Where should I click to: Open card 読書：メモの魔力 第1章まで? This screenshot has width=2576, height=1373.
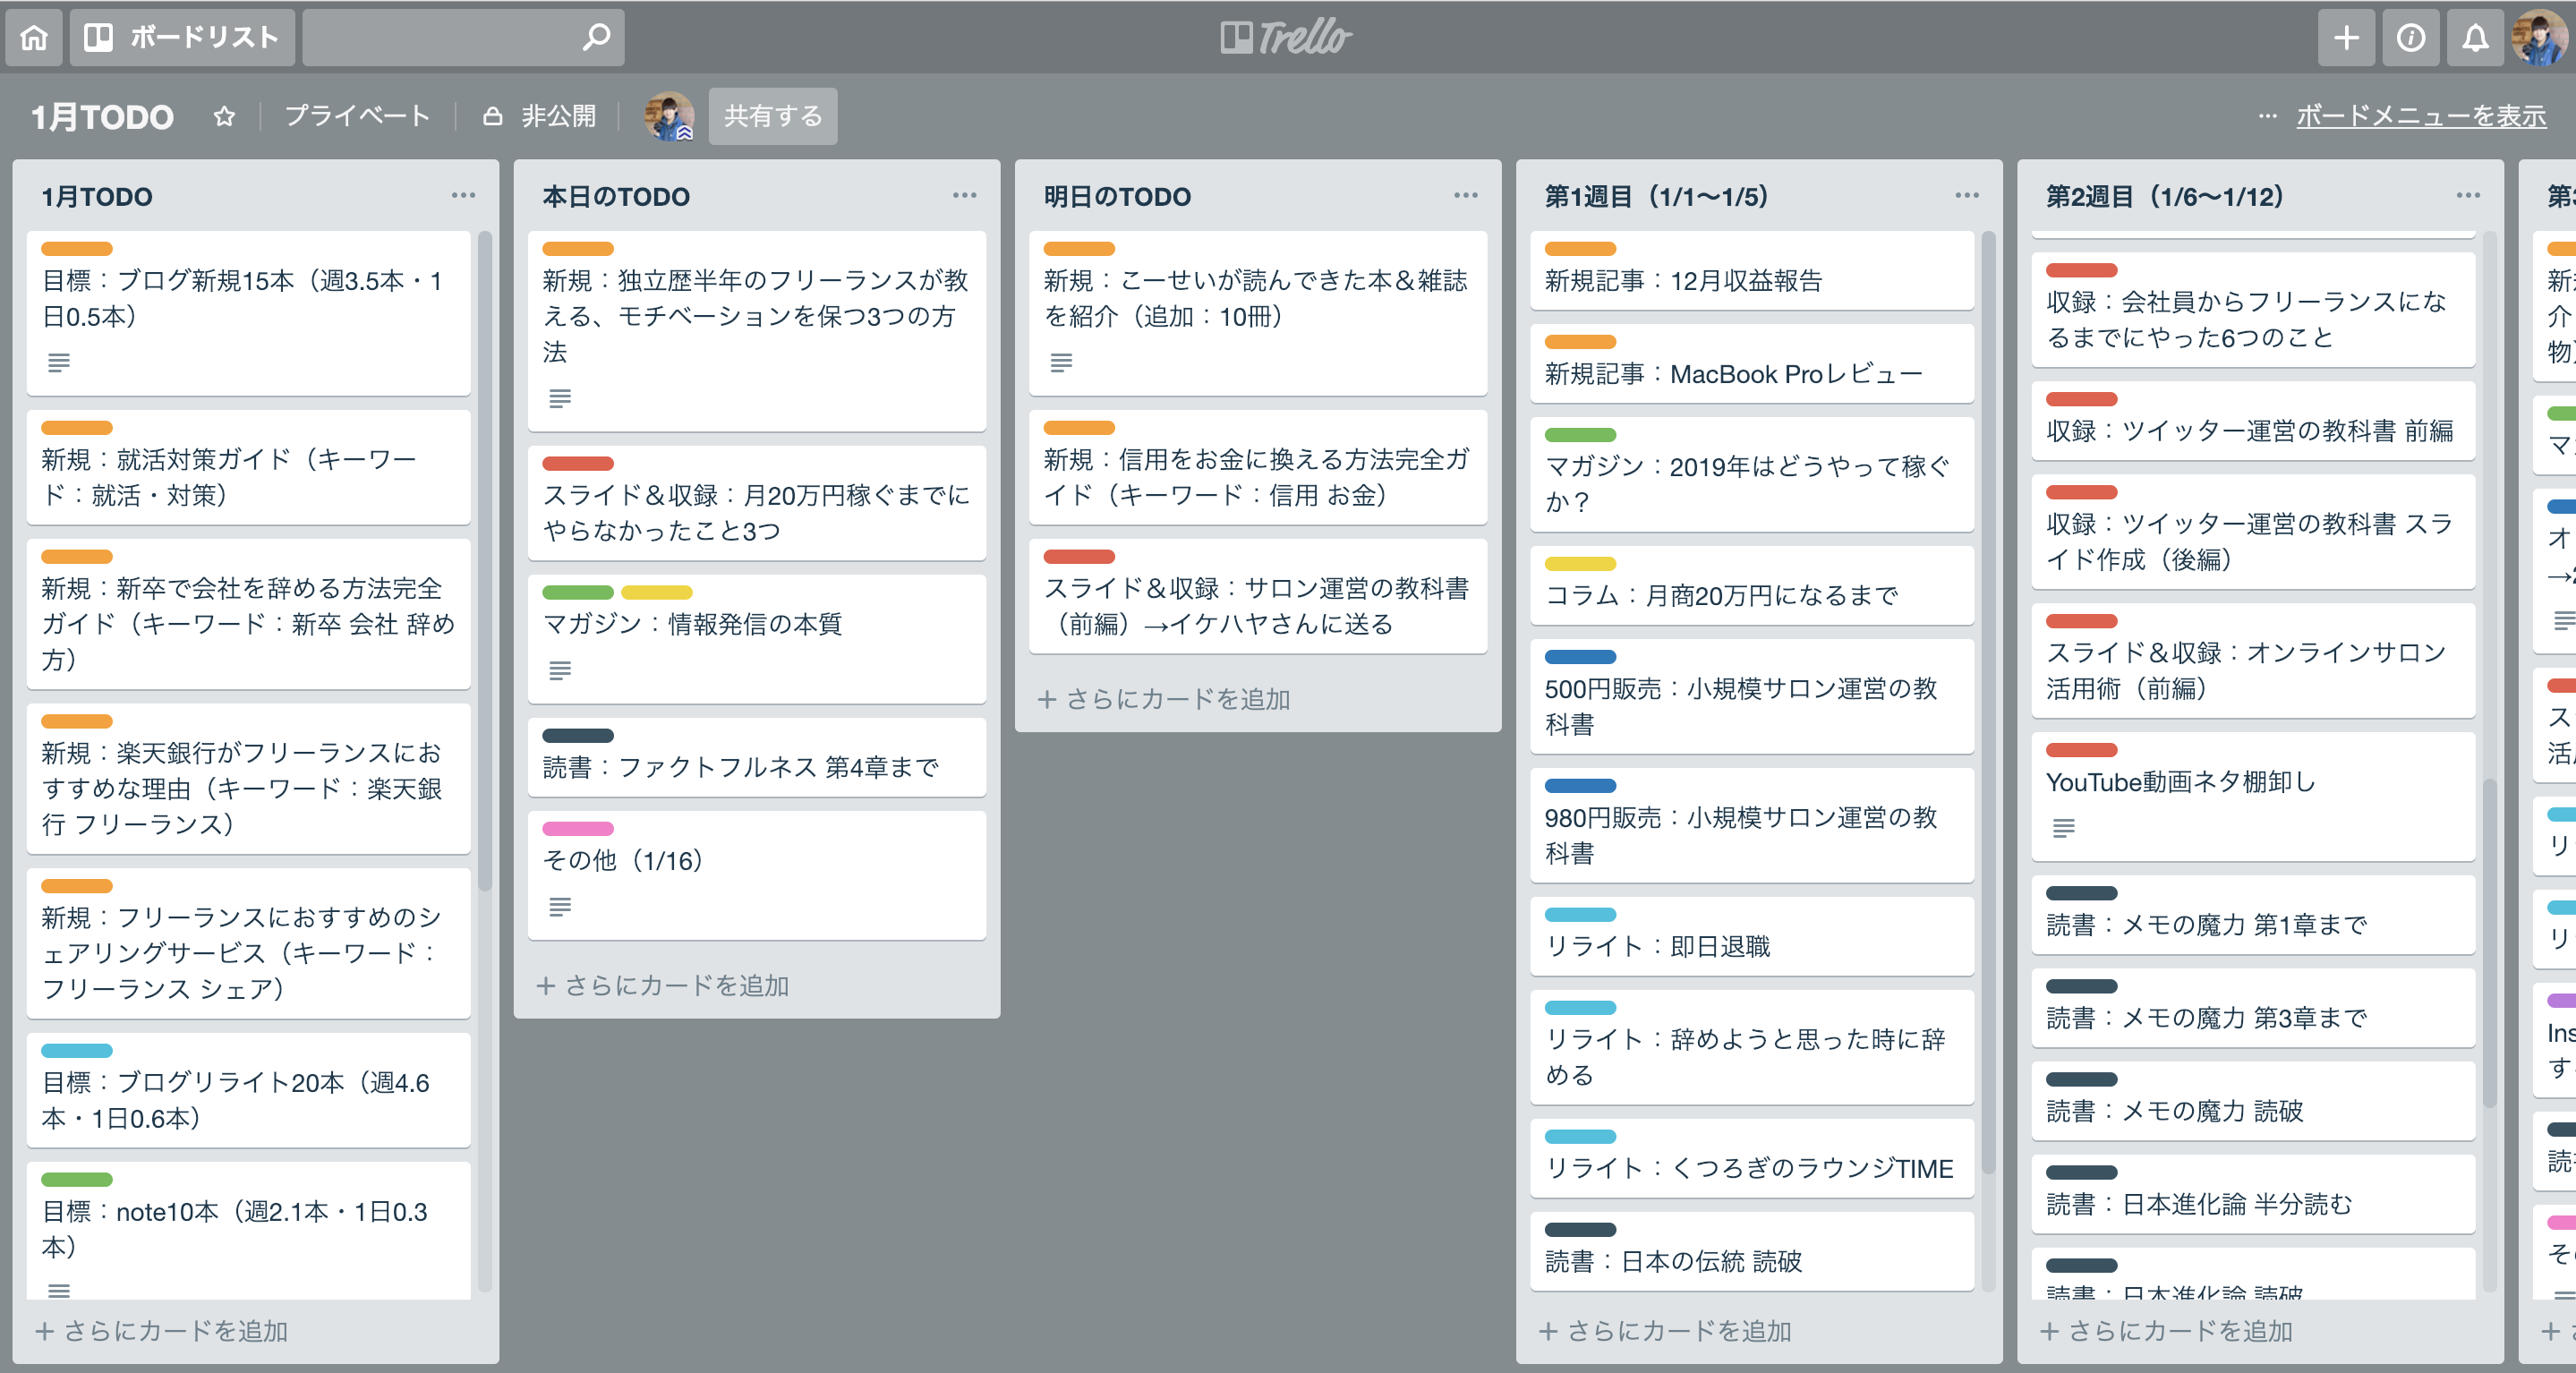pyautogui.click(x=2253, y=914)
